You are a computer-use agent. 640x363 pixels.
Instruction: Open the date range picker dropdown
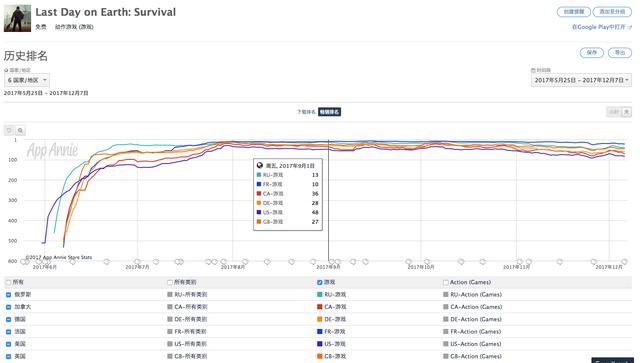[581, 80]
